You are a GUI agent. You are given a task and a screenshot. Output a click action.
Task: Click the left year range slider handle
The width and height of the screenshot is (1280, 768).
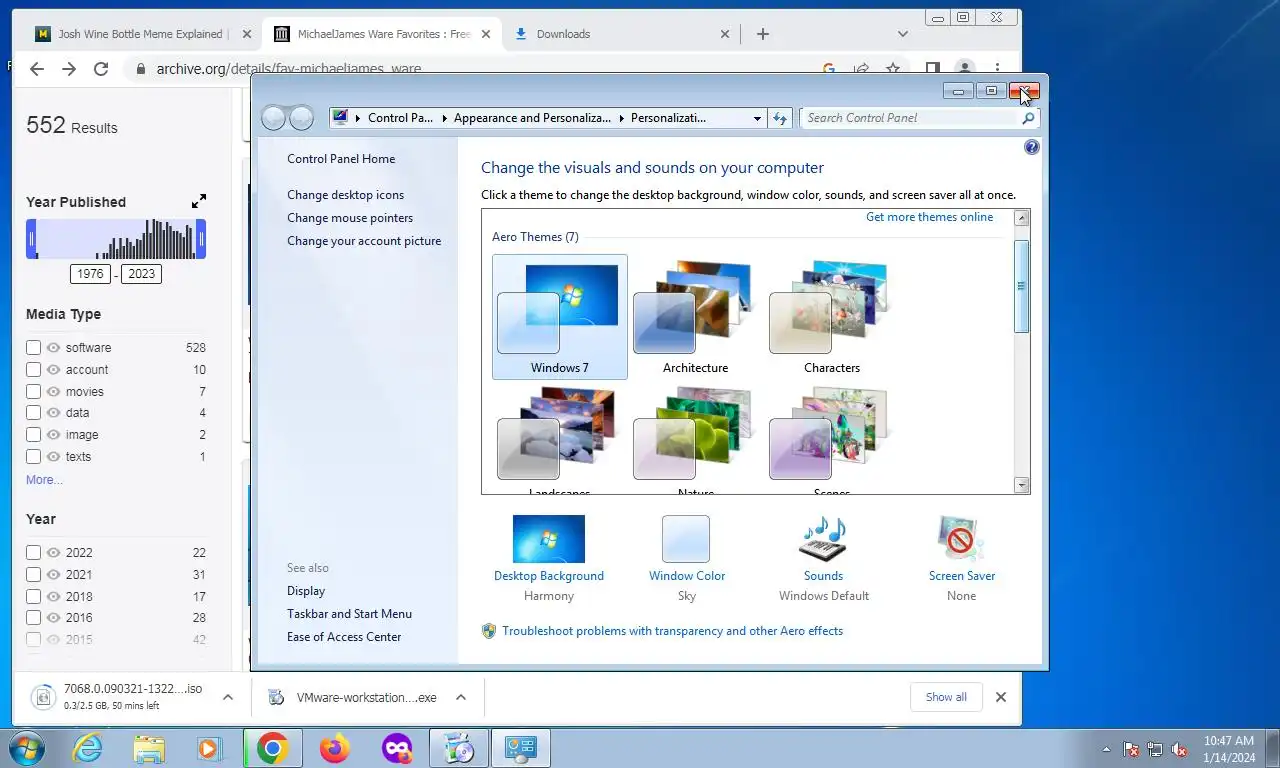click(31, 239)
